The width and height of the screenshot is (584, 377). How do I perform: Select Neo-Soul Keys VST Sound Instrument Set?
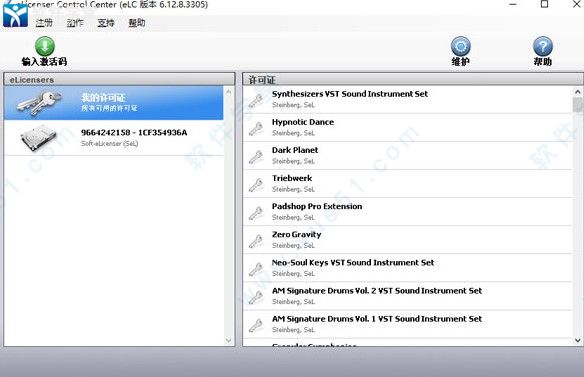point(407,268)
